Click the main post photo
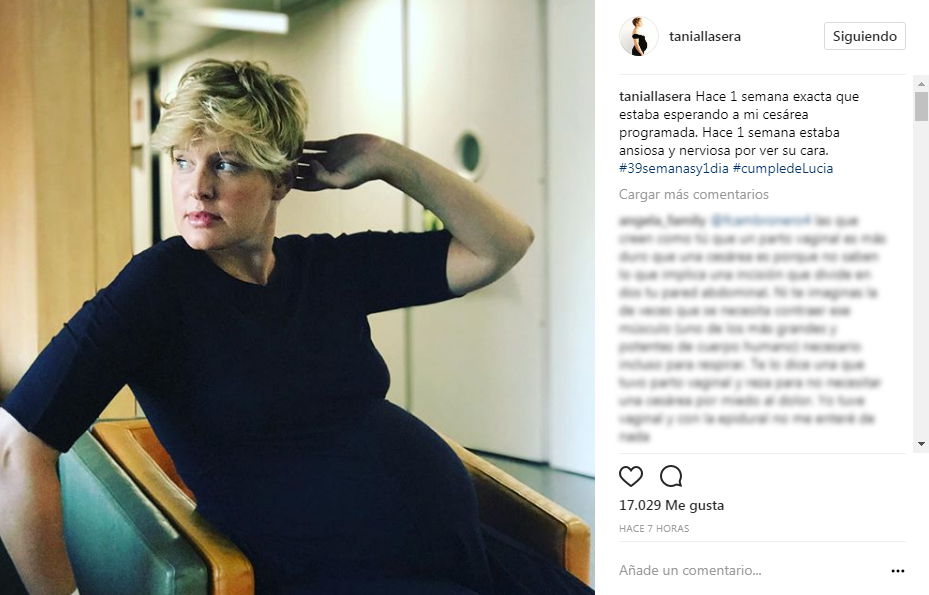Image resolution: width=929 pixels, height=595 pixels. (x=297, y=298)
